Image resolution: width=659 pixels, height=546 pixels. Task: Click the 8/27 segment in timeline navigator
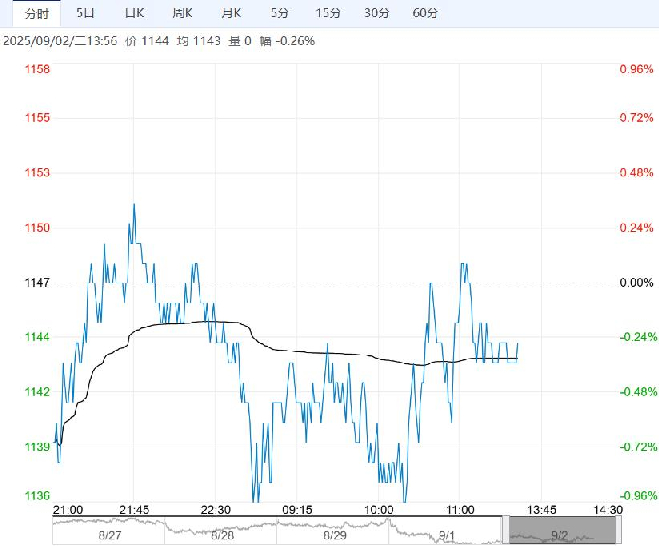pyautogui.click(x=108, y=530)
